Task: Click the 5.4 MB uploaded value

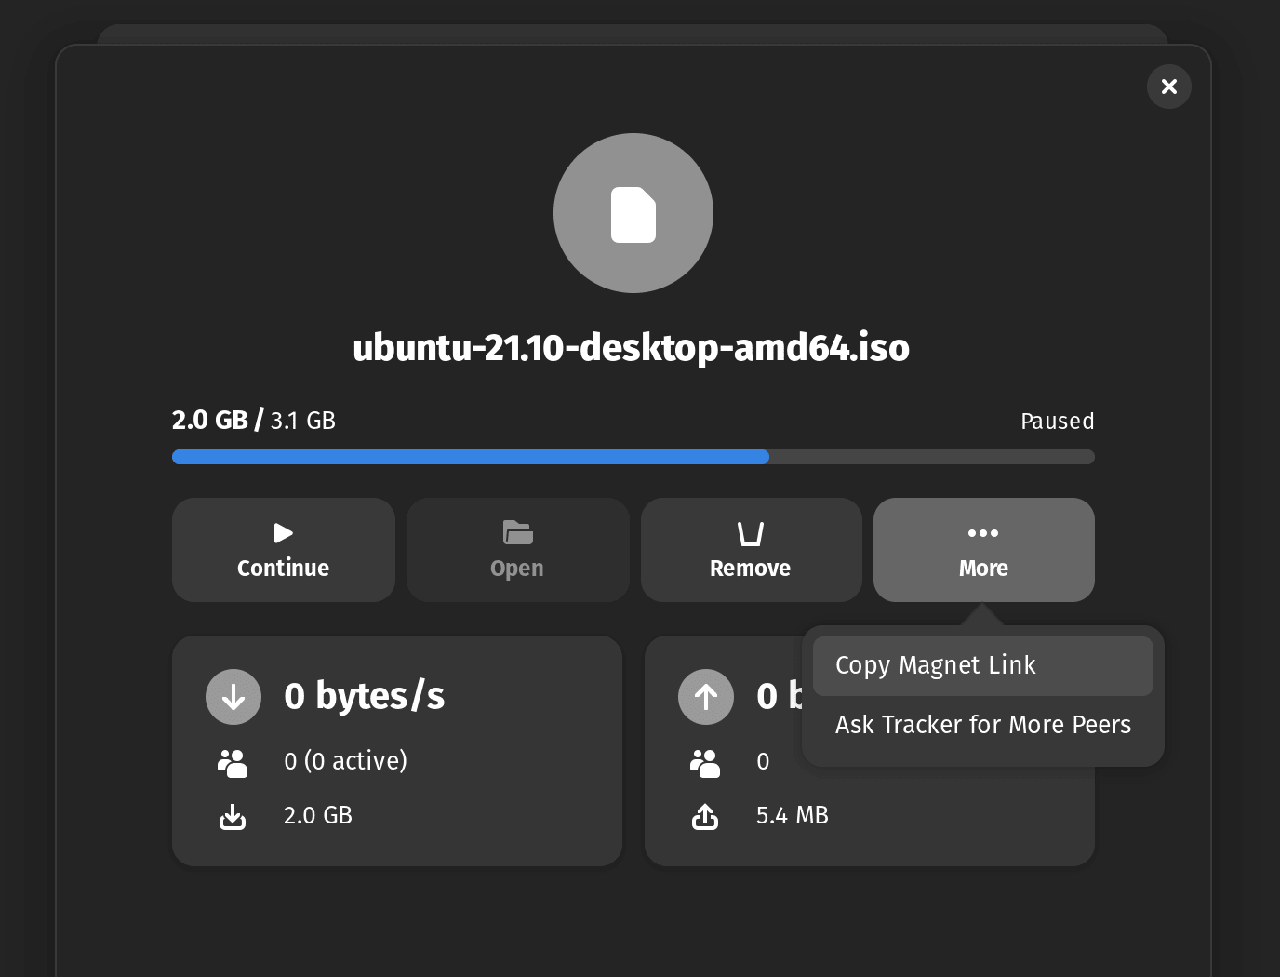Action: (x=792, y=816)
